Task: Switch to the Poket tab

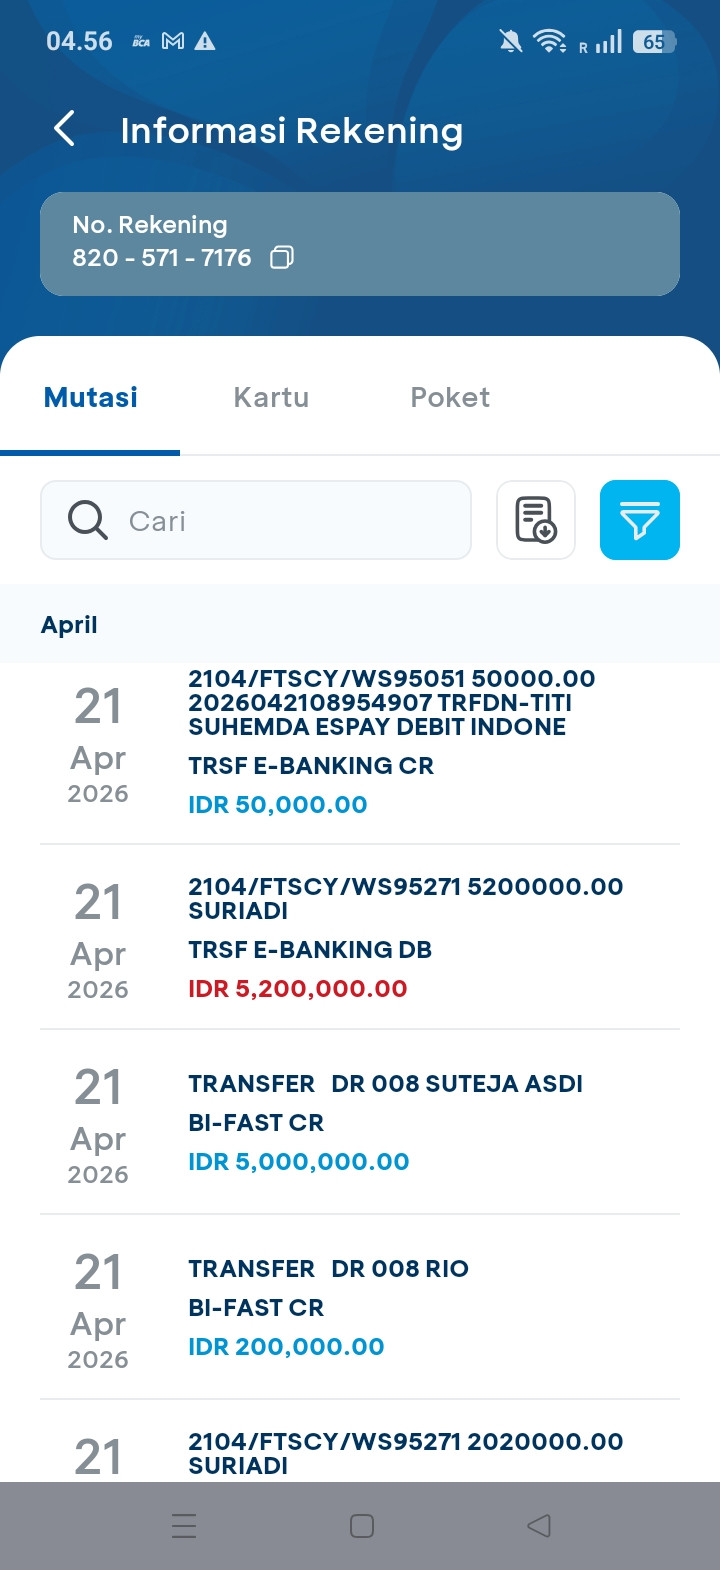Action: point(450,397)
